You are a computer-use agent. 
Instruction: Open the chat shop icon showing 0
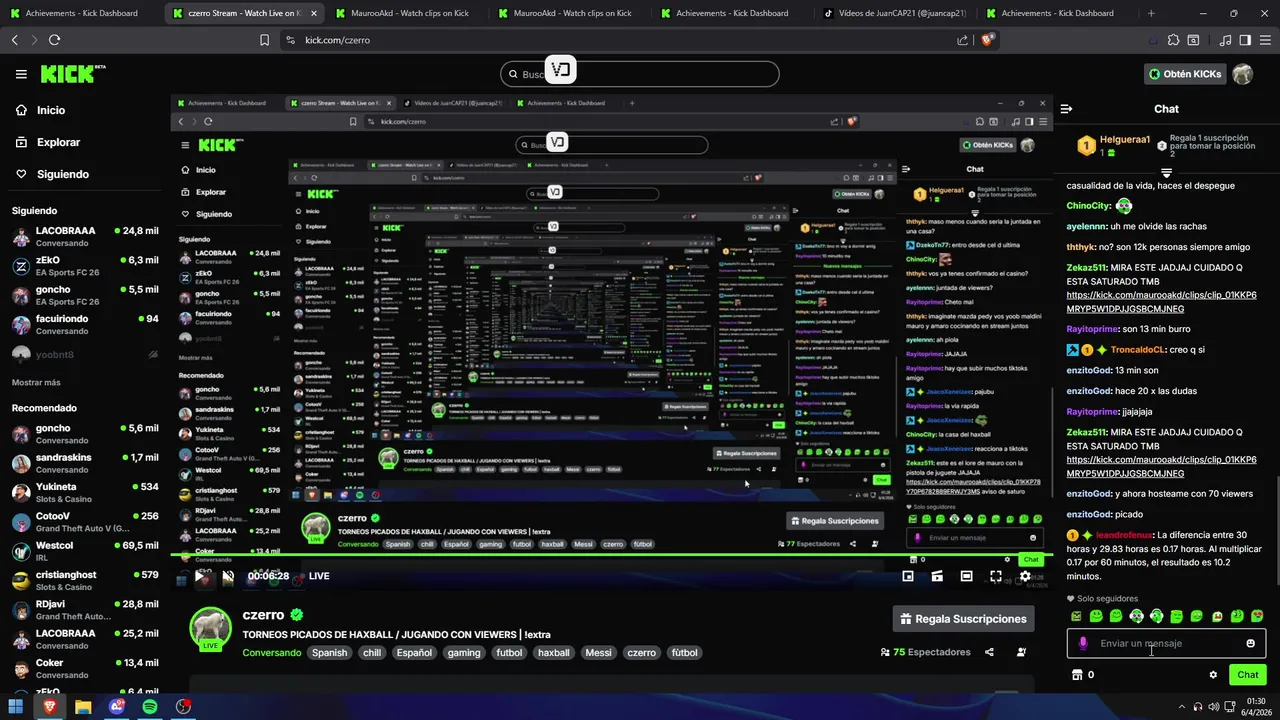tap(1083, 675)
